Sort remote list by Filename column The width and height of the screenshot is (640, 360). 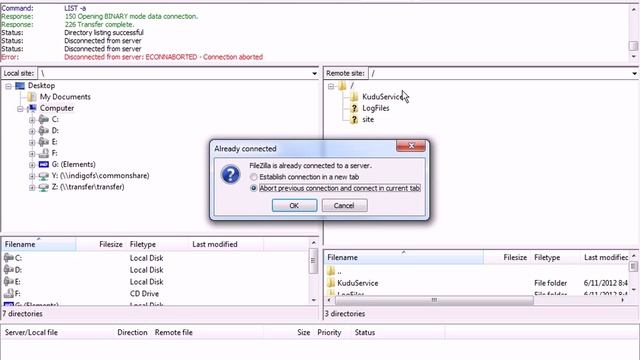(404, 258)
